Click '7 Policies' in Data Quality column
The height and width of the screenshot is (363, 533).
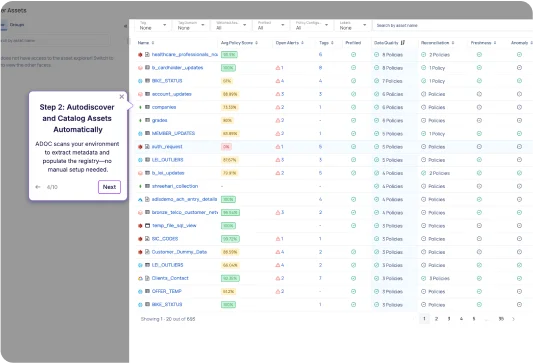(392, 81)
